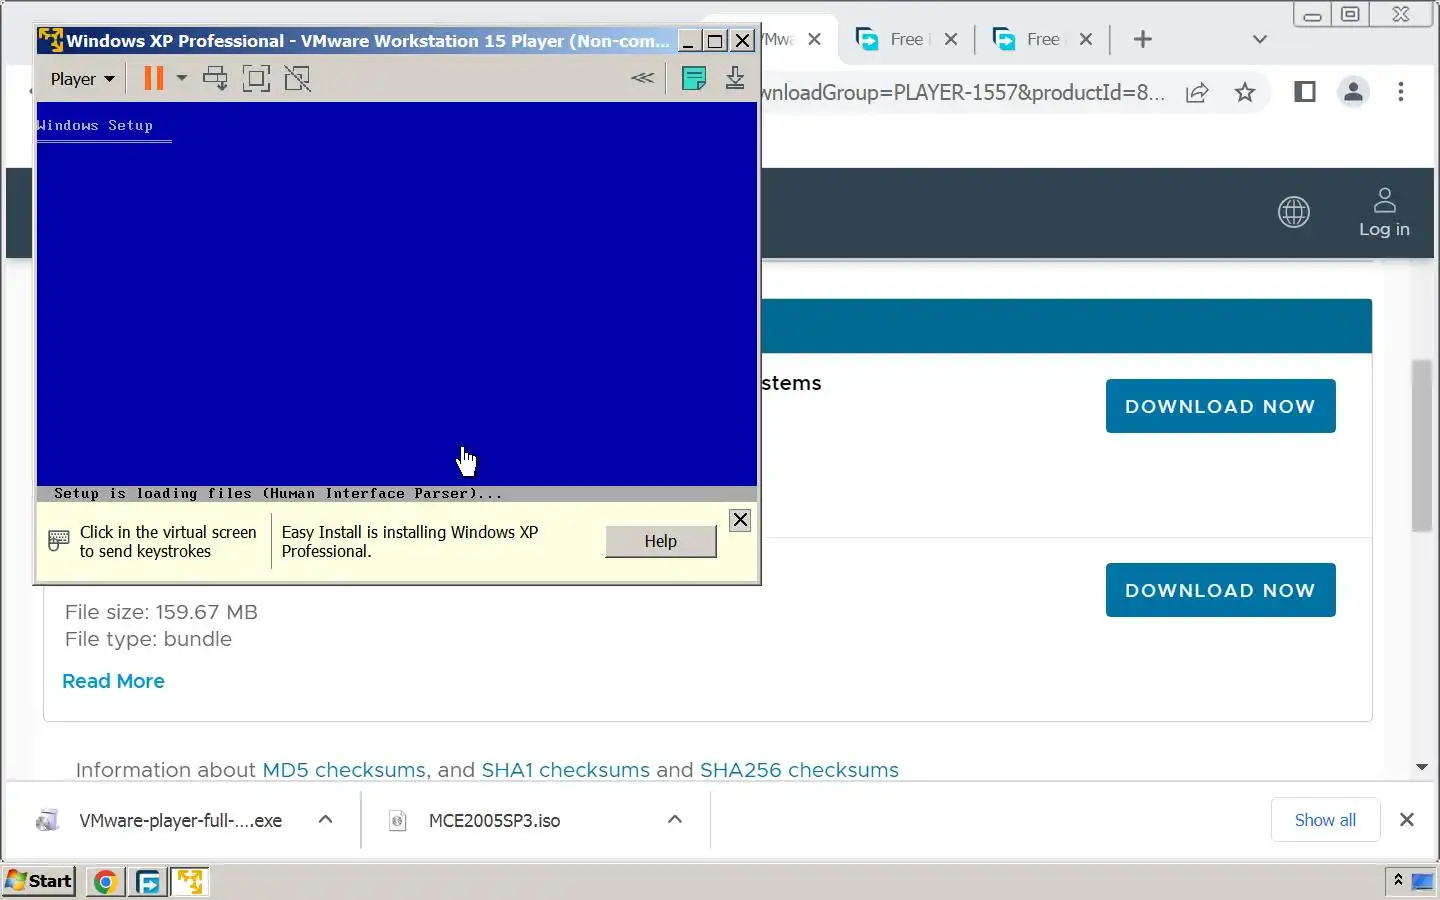Click the VMware Player taskbar icon
Image resolution: width=1440 pixels, height=900 pixels.
click(189, 882)
